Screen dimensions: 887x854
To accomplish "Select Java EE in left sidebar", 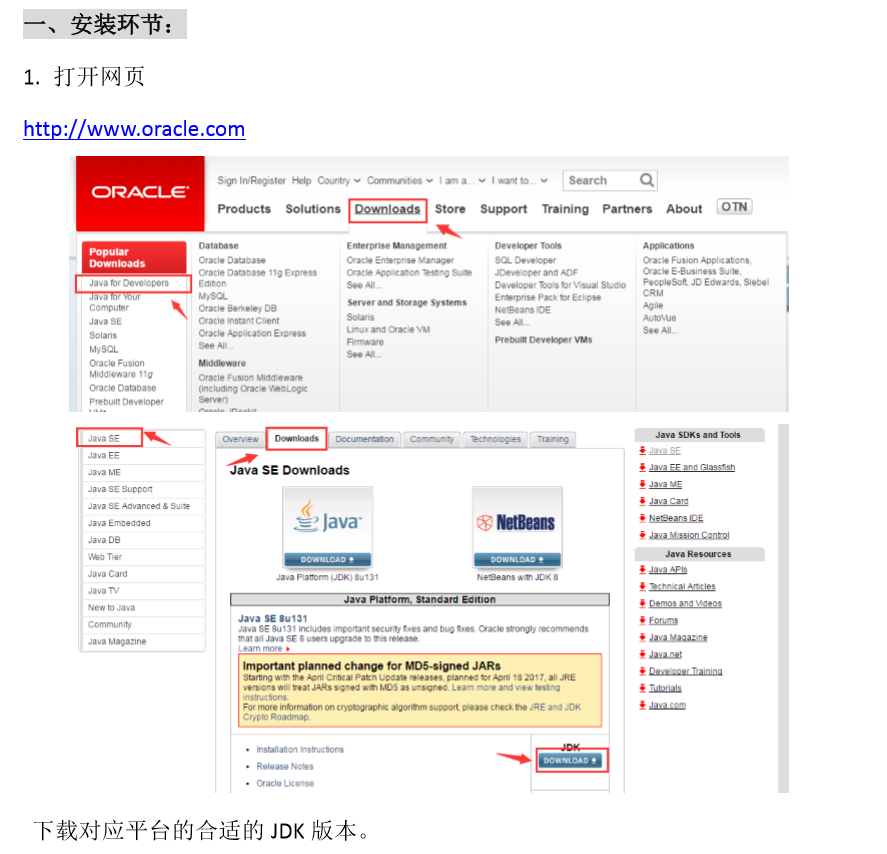I will [104, 455].
